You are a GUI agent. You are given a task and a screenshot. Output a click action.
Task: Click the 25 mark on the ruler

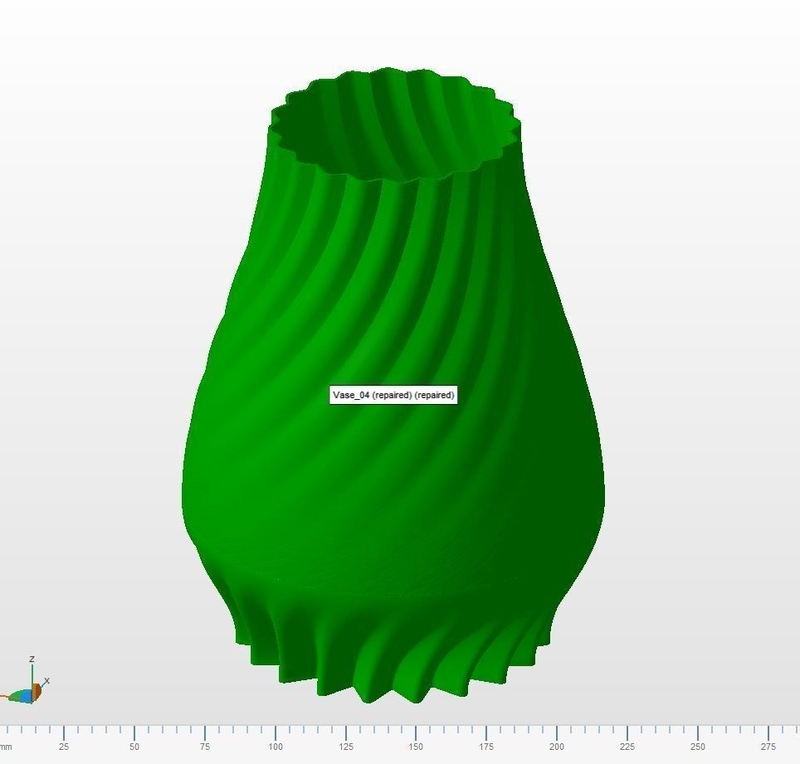[x=63, y=744]
